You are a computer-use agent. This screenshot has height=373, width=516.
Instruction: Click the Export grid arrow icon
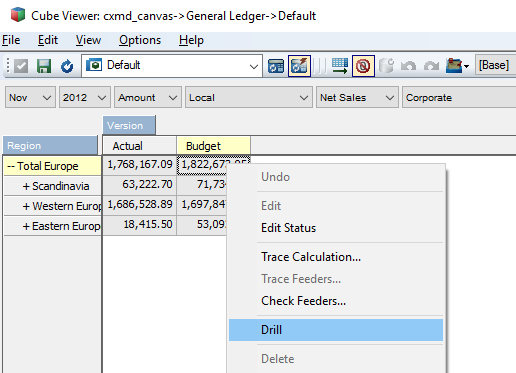pyautogui.click(x=340, y=66)
